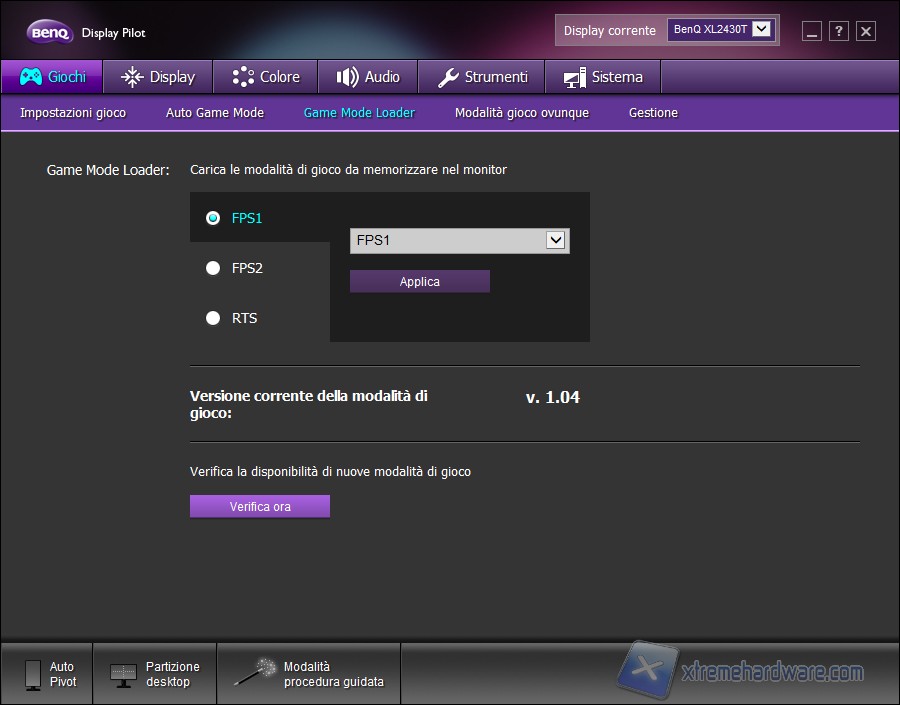Image resolution: width=900 pixels, height=705 pixels.
Task: Click Verifica ora to check updates
Action: [x=259, y=506]
